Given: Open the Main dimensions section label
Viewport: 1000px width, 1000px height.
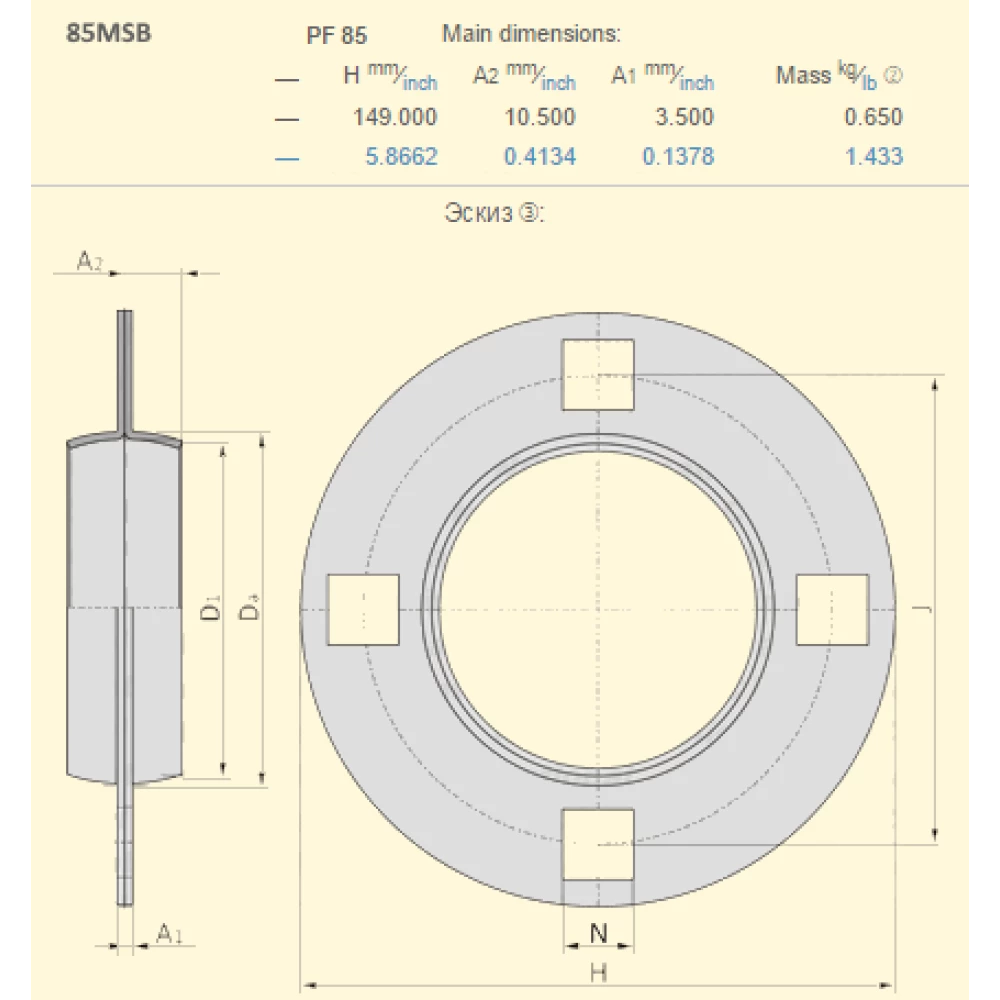Looking at the screenshot, I should [532, 33].
